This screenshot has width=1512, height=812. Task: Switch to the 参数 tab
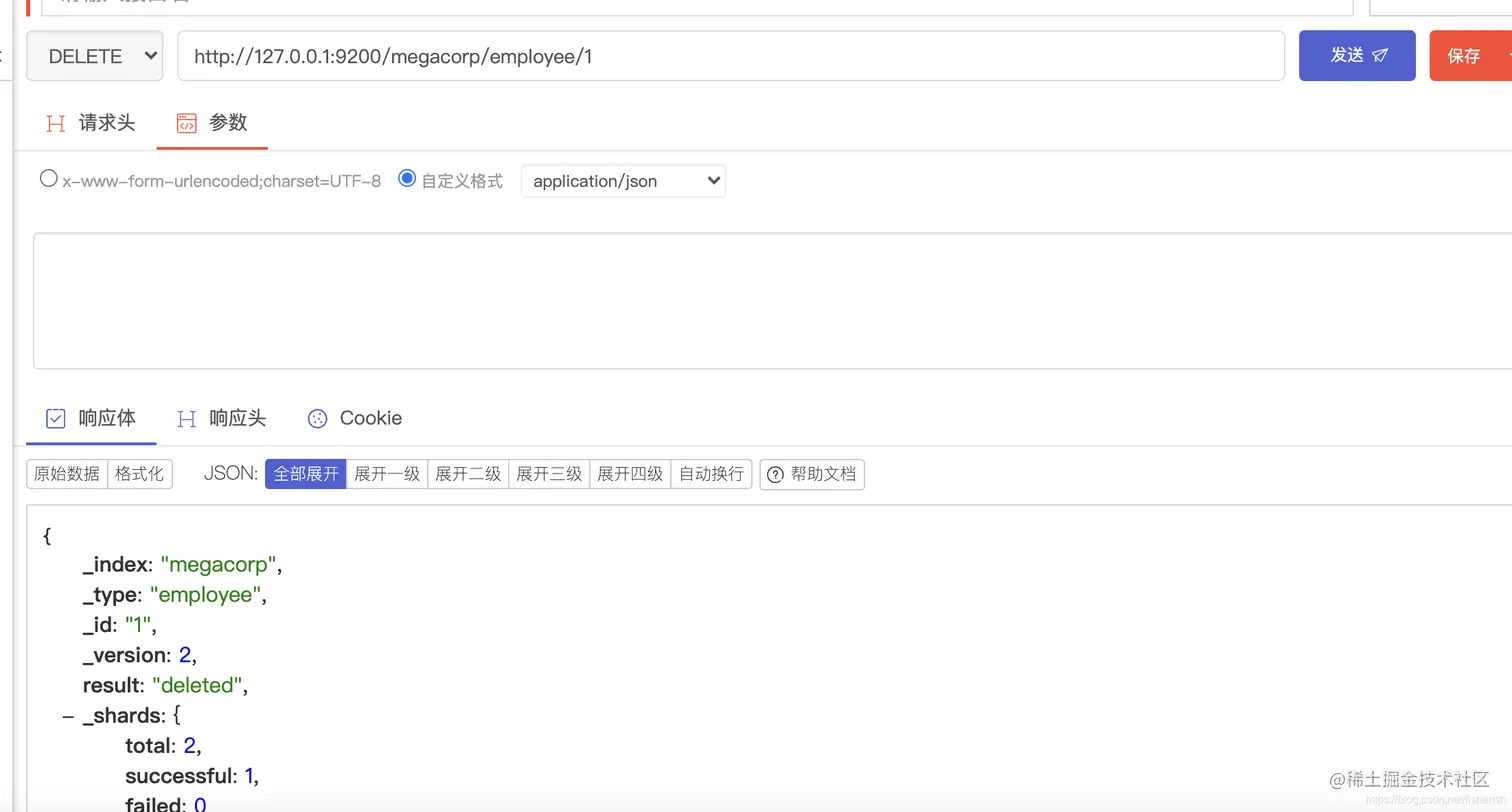(x=212, y=123)
